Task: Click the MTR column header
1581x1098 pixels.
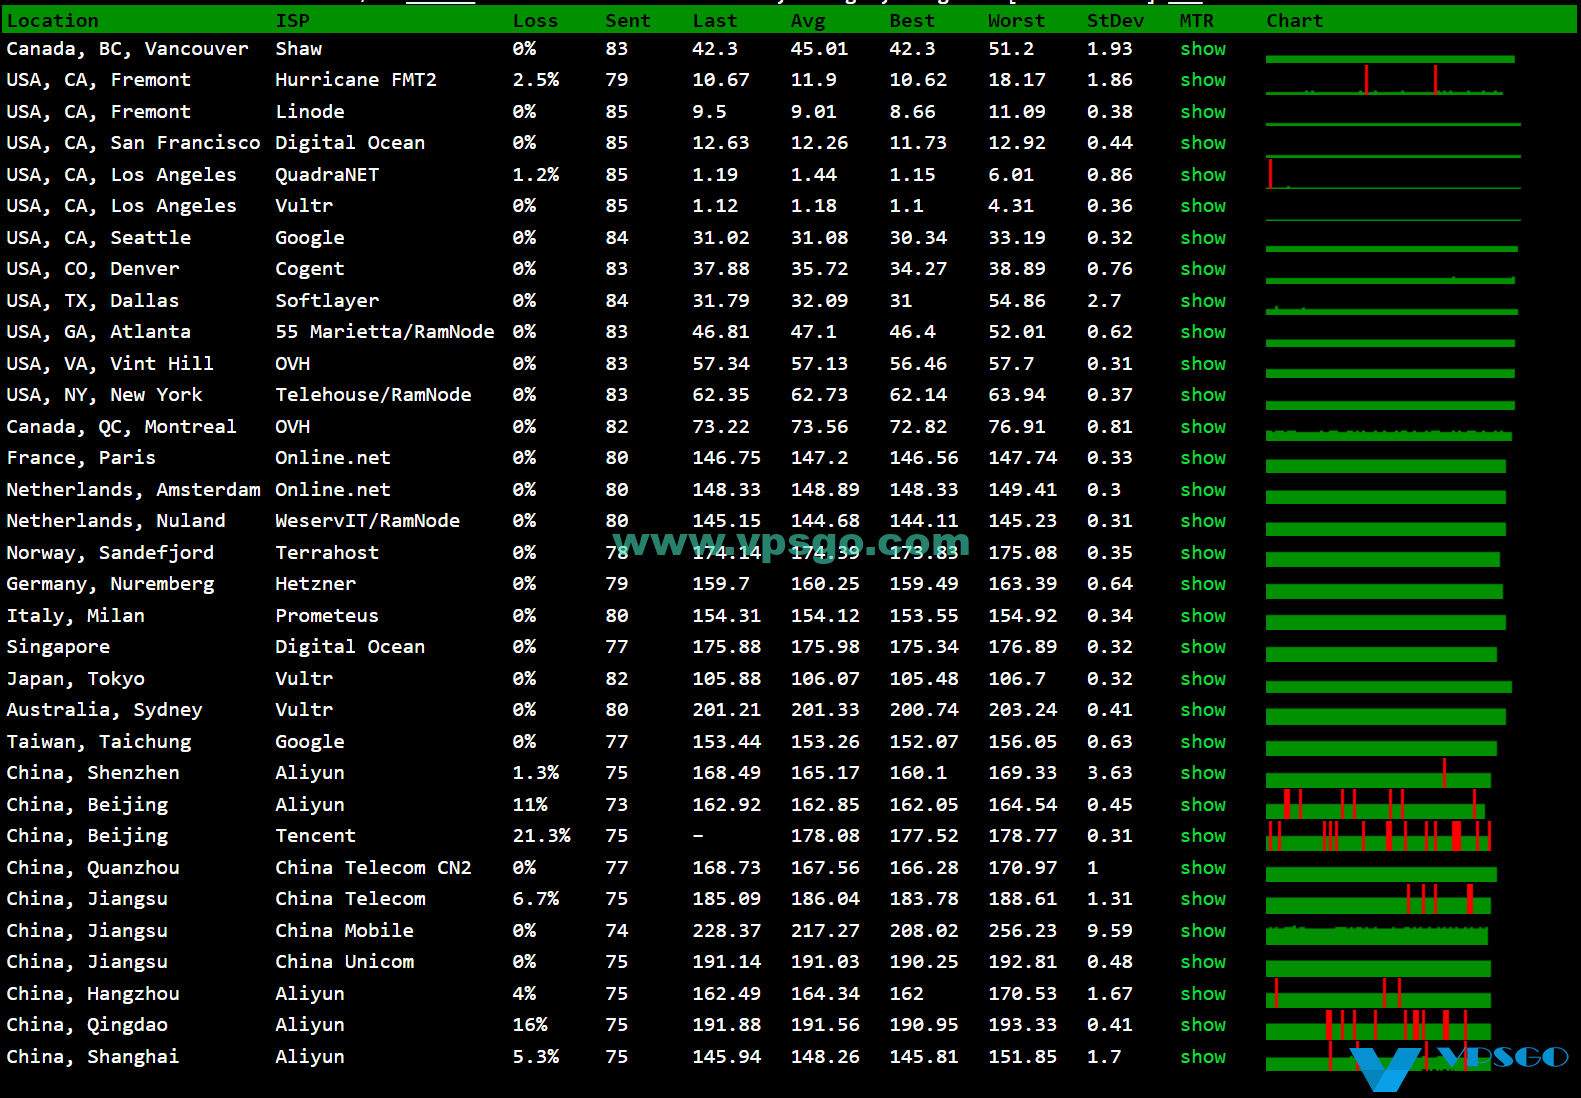Action: [1196, 21]
